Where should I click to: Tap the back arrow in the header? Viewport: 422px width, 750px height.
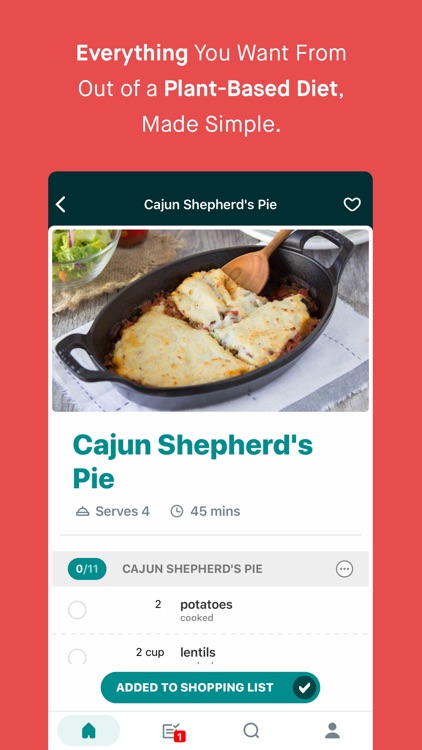coord(60,205)
